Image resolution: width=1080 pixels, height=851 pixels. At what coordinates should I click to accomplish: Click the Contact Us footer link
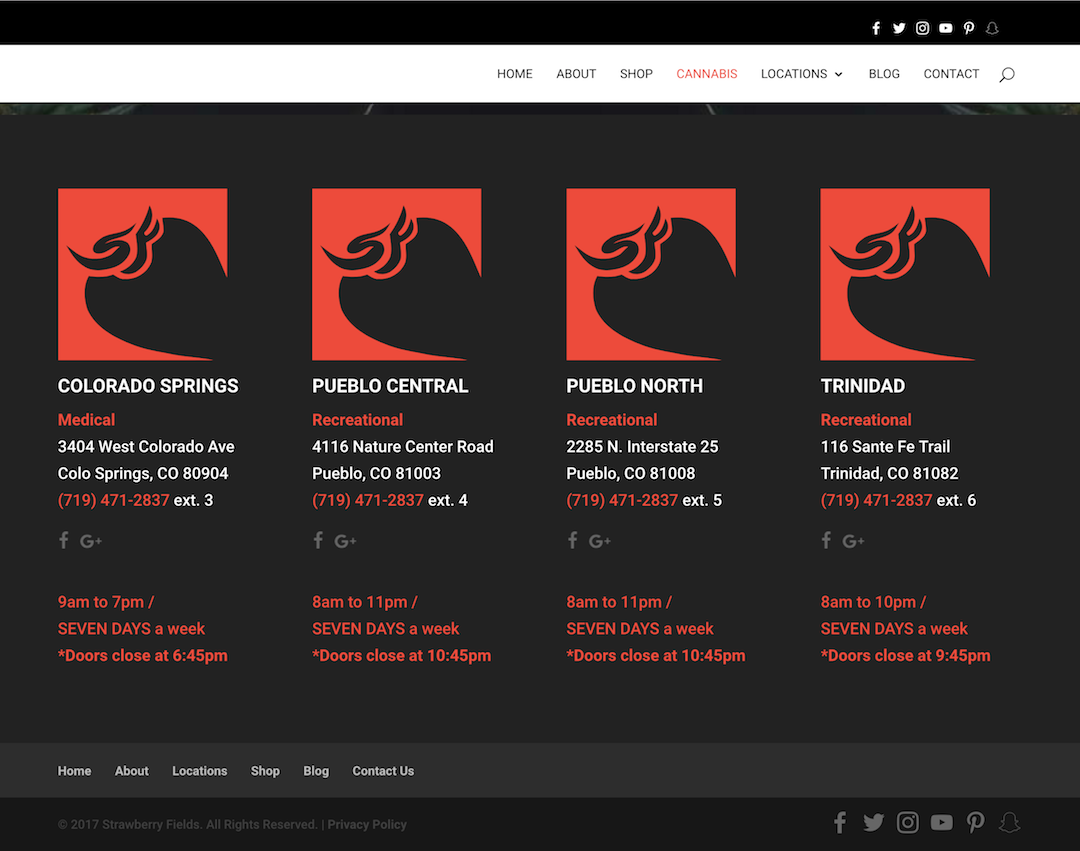383,771
